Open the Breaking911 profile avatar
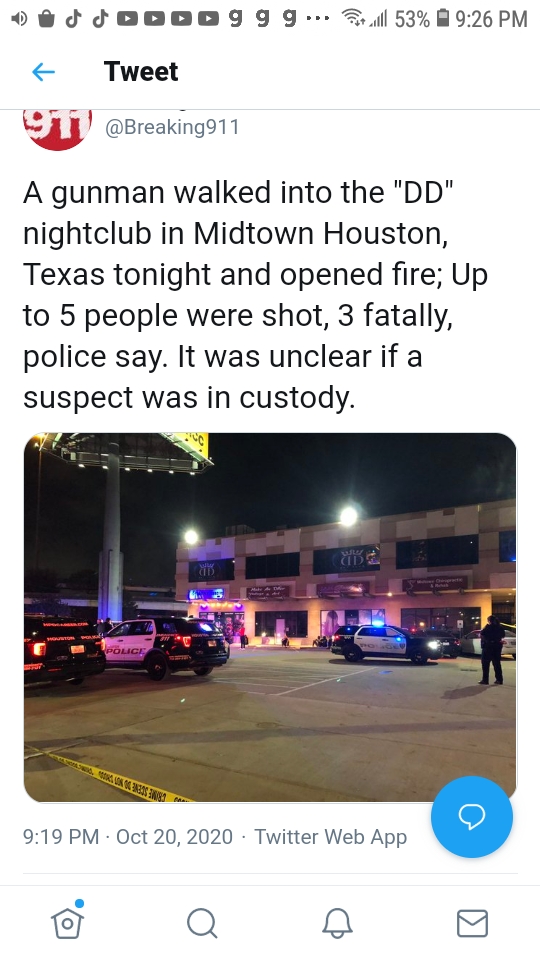 (58, 129)
